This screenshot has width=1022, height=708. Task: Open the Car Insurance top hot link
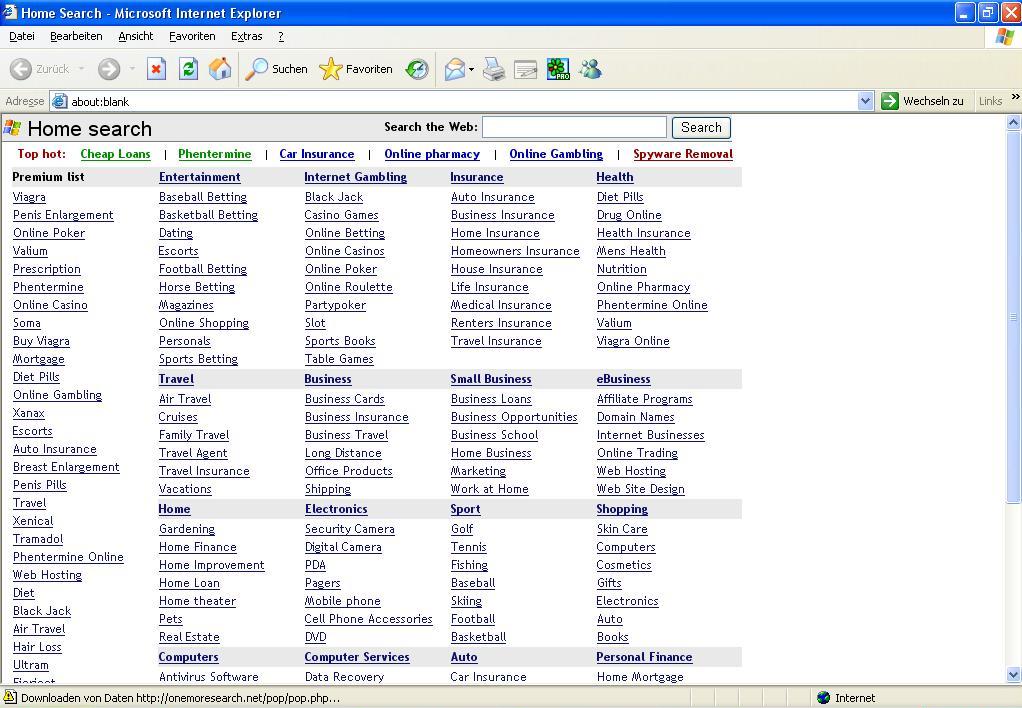(x=317, y=155)
